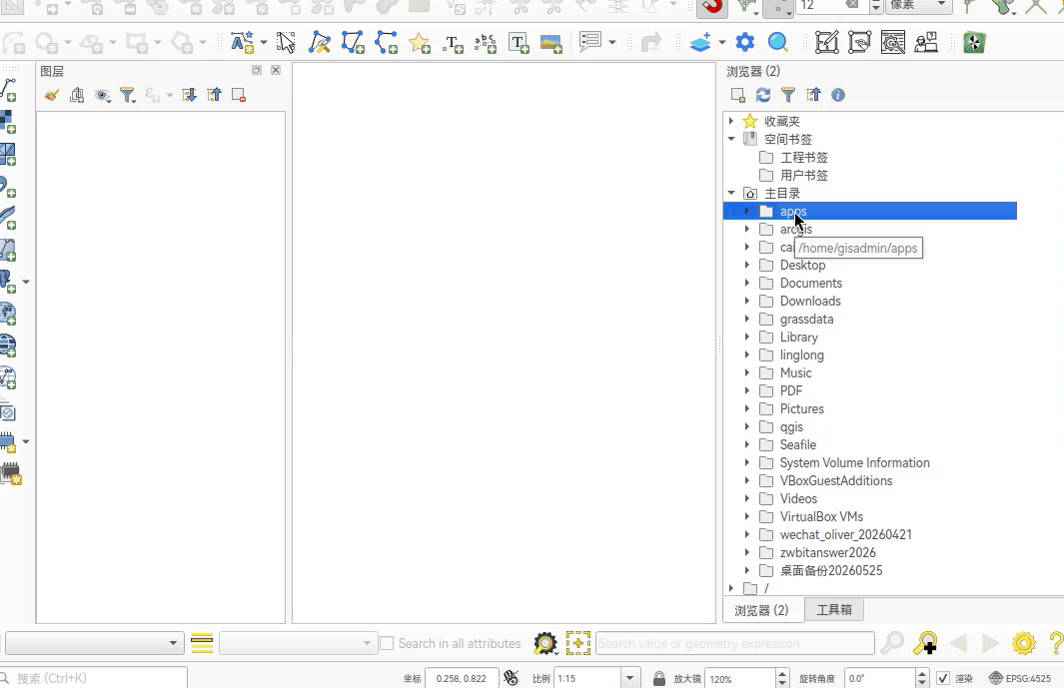Choose the Modify Annotations tool
The width and height of the screenshot is (1064, 688).
(319, 43)
